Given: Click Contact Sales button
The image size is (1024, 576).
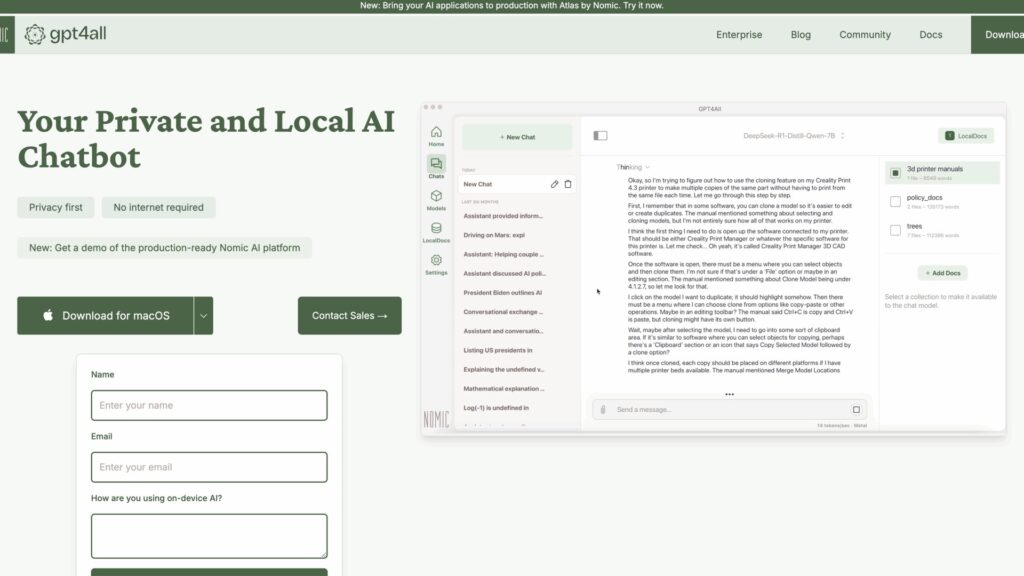Looking at the screenshot, I should (349, 315).
